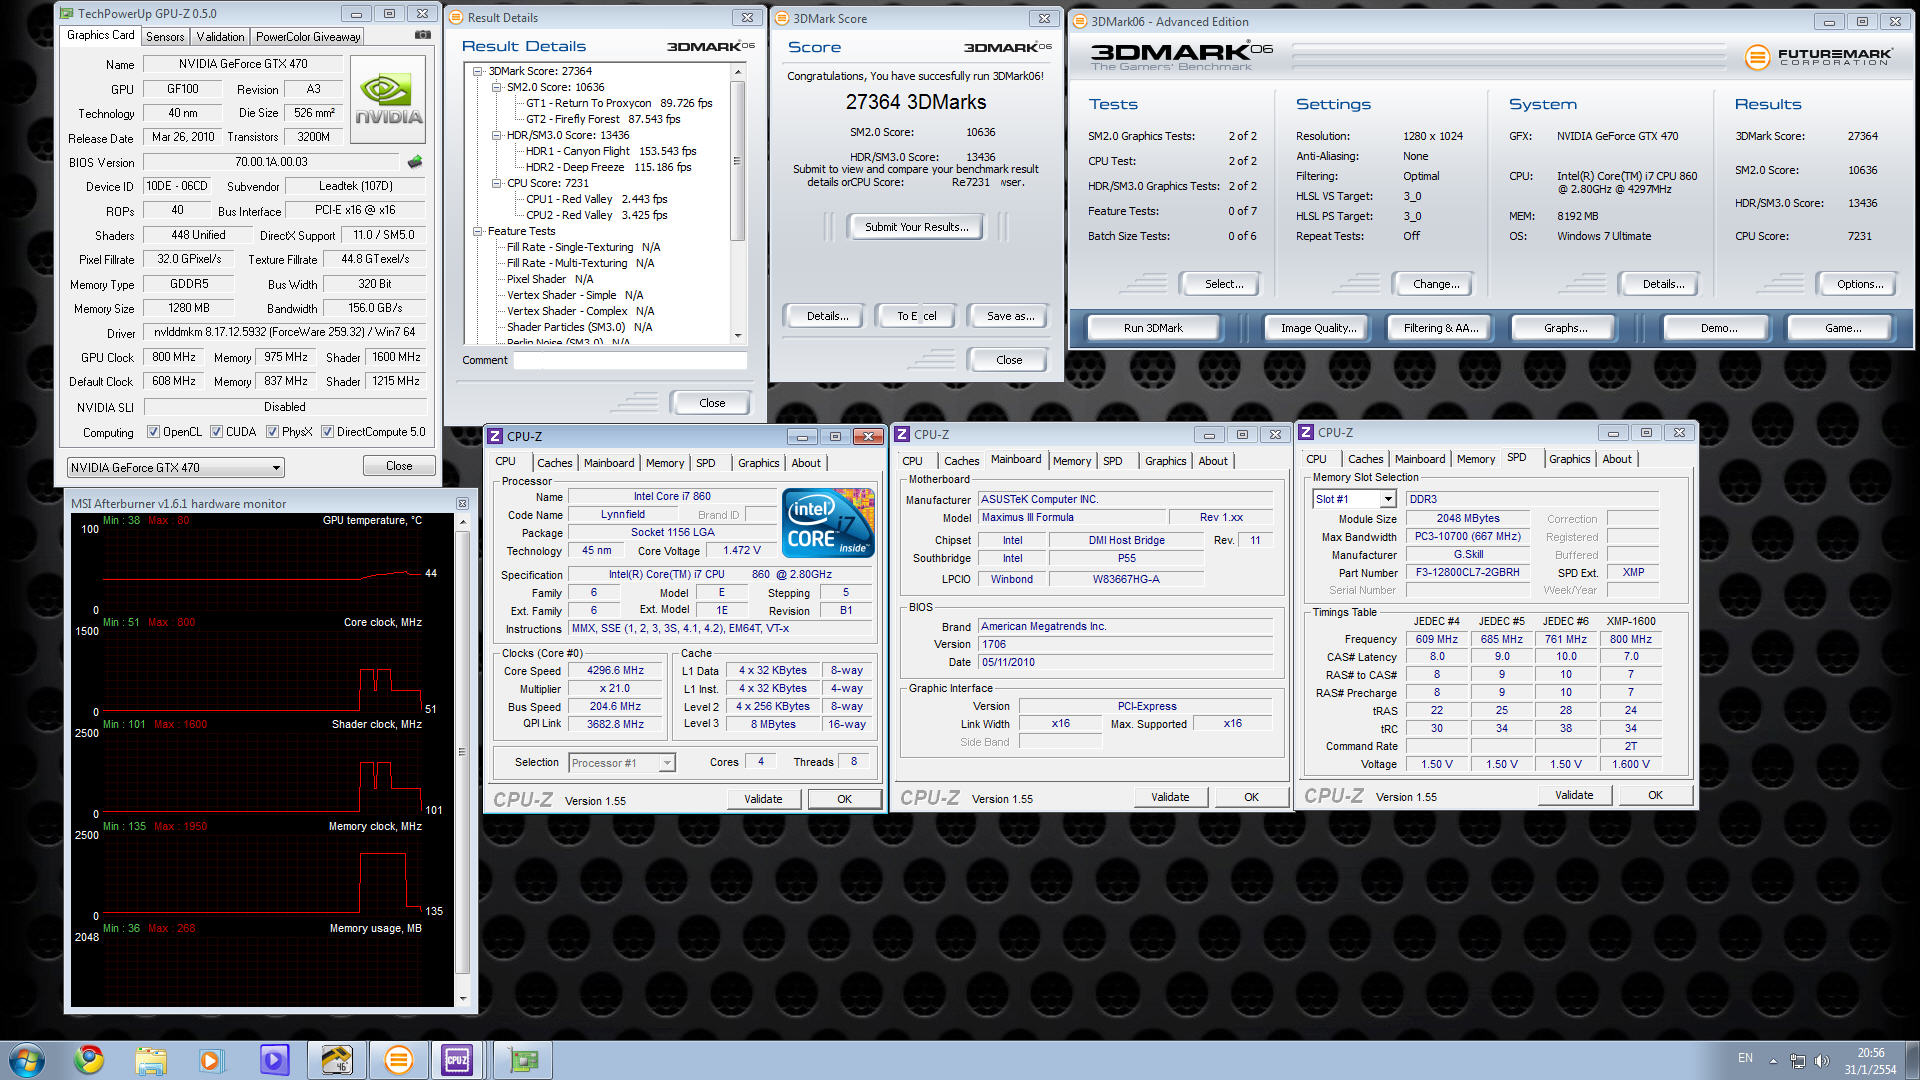Launch Google Chrome from the taskbar

(x=89, y=1060)
